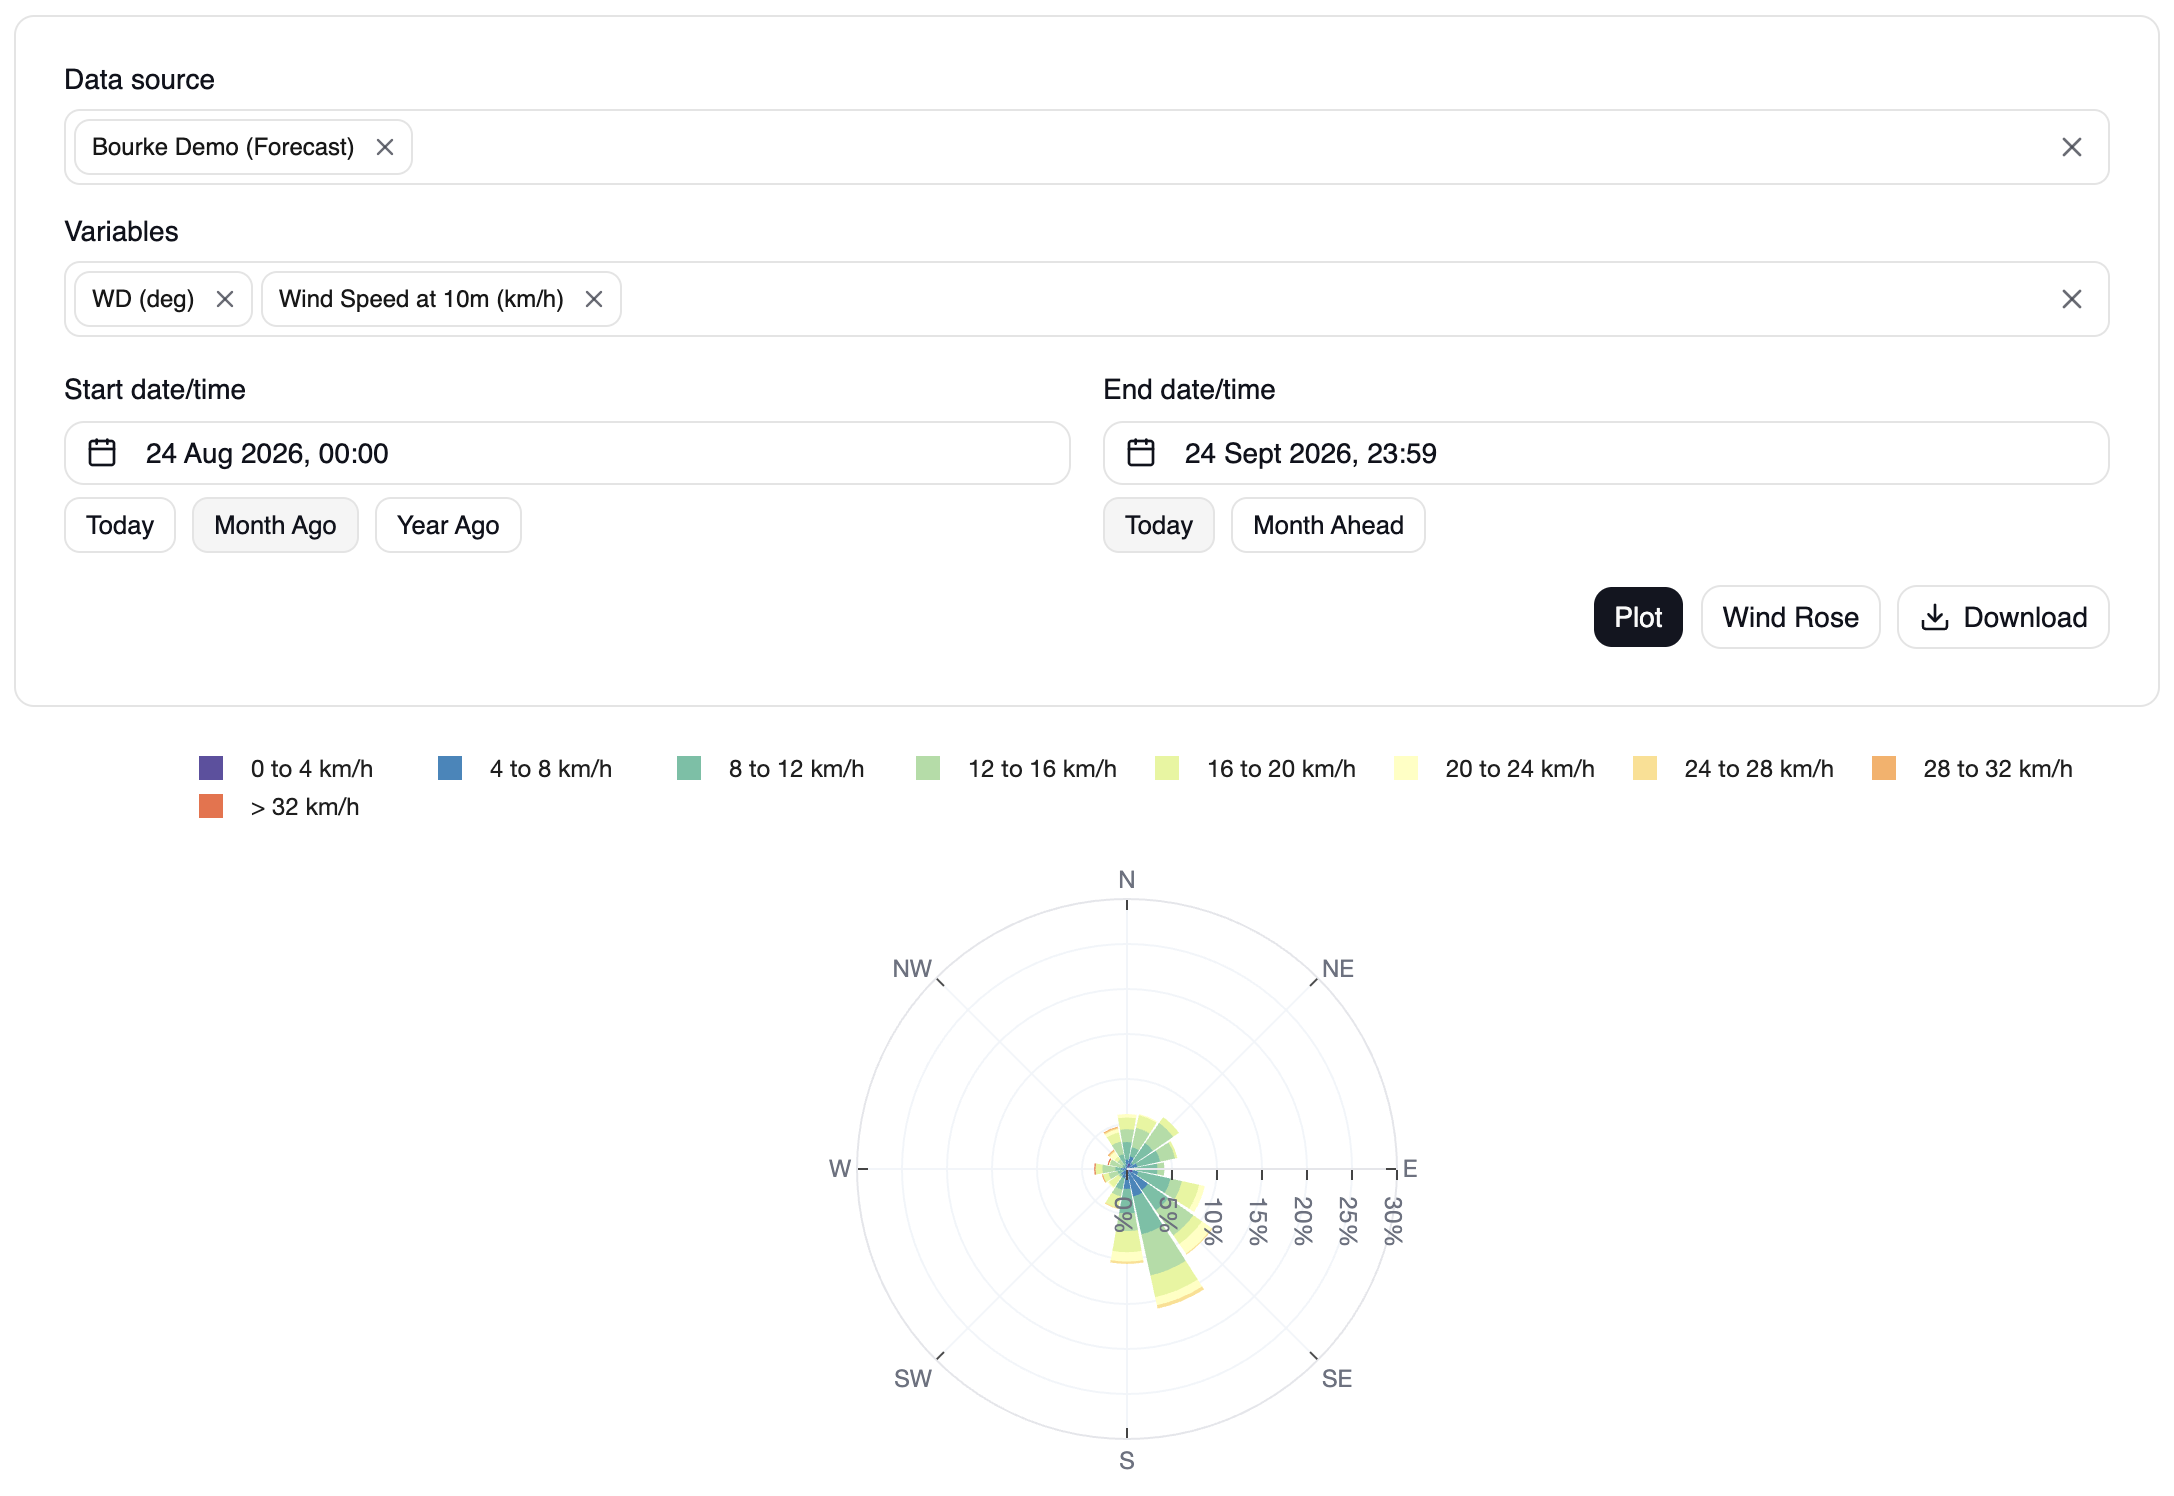The height and width of the screenshot is (1496, 2174).
Task: Set start date to Month Ago
Action: pos(275,525)
